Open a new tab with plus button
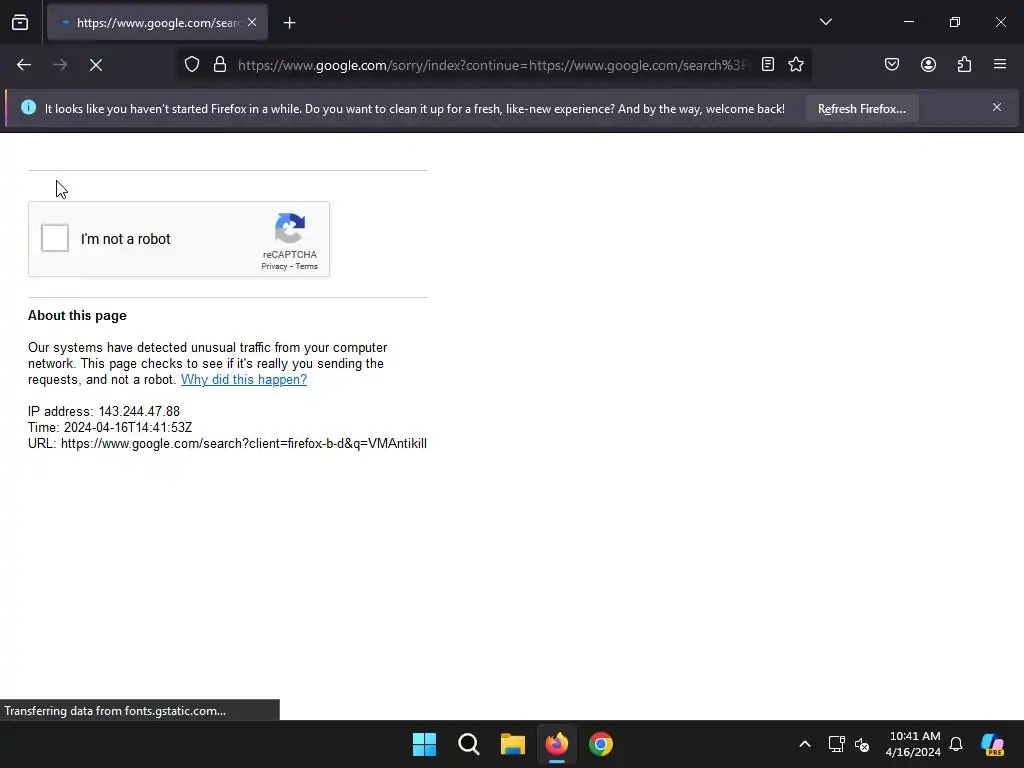This screenshot has height=768, width=1024. tap(289, 23)
